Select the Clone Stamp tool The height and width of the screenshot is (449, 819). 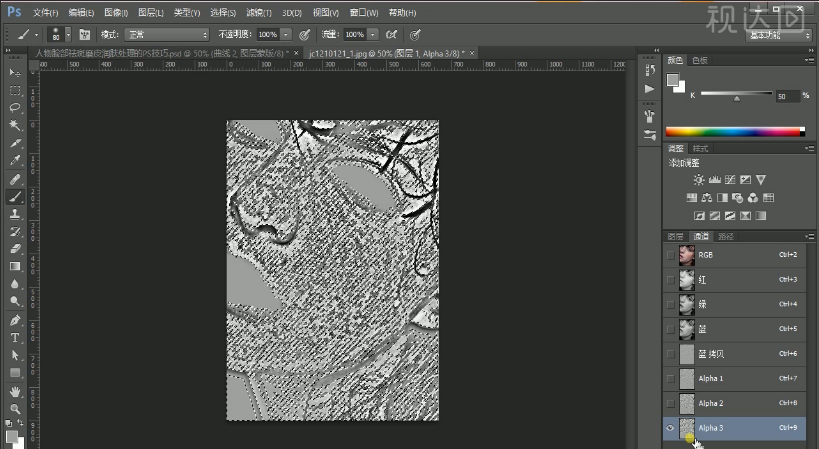coord(15,214)
